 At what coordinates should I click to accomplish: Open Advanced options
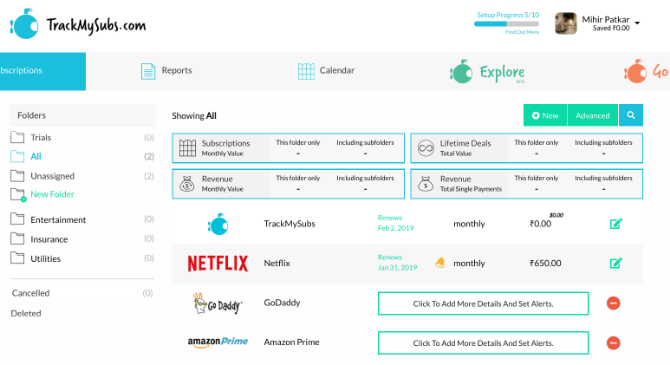tap(593, 115)
